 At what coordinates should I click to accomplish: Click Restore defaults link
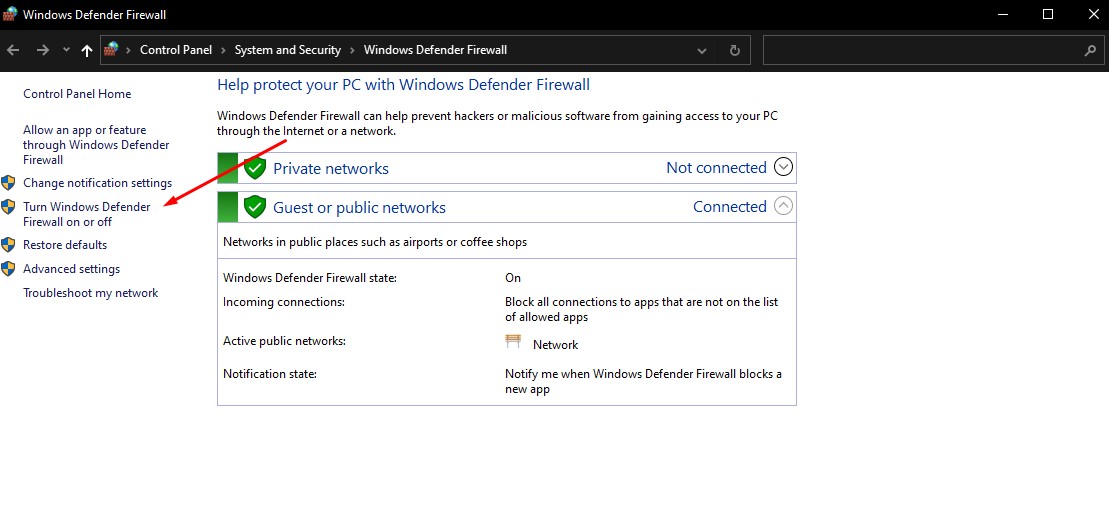click(65, 245)
